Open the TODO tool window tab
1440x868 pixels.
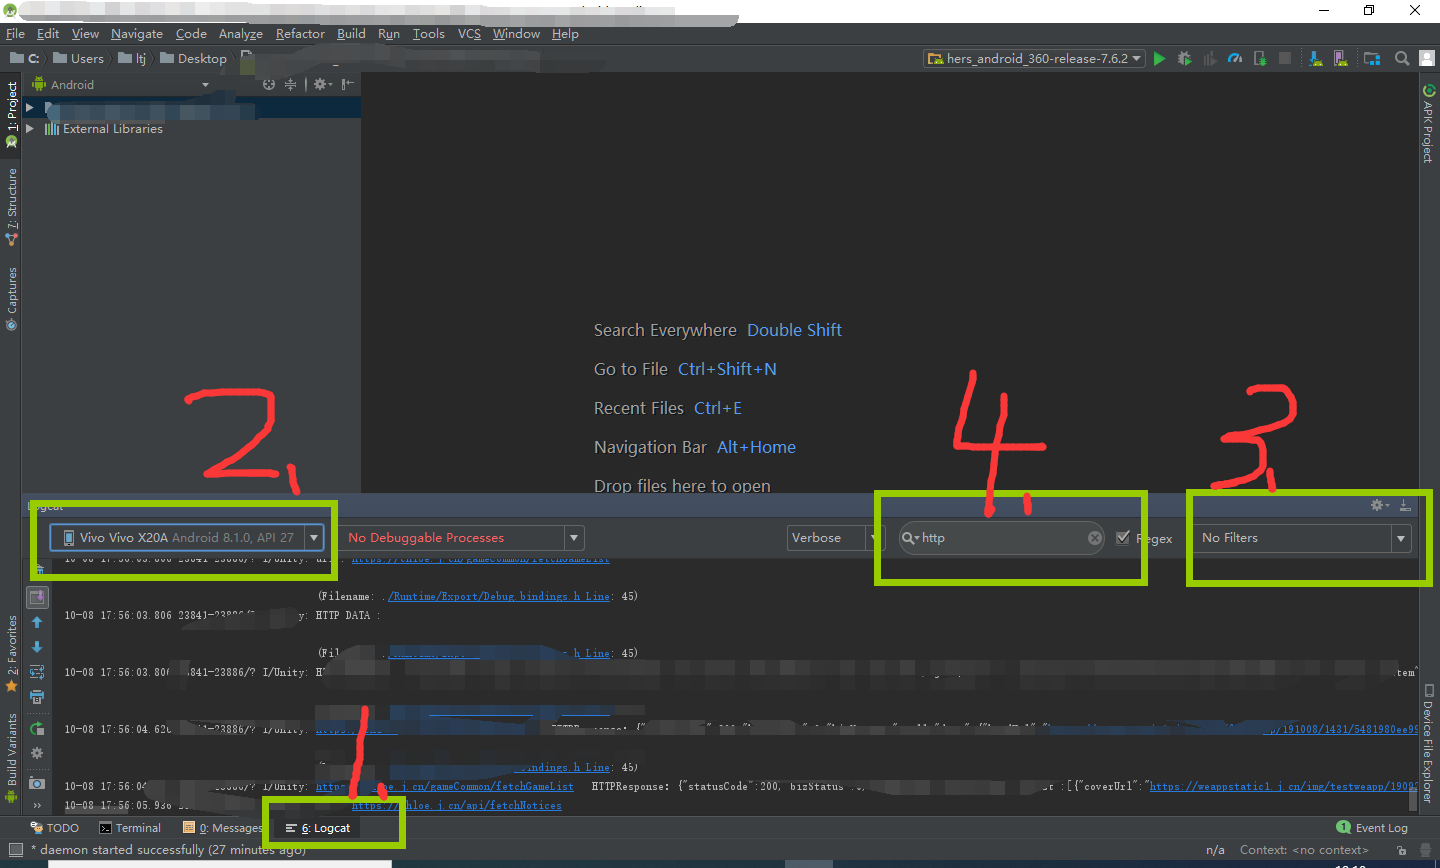tap(55, 828)
